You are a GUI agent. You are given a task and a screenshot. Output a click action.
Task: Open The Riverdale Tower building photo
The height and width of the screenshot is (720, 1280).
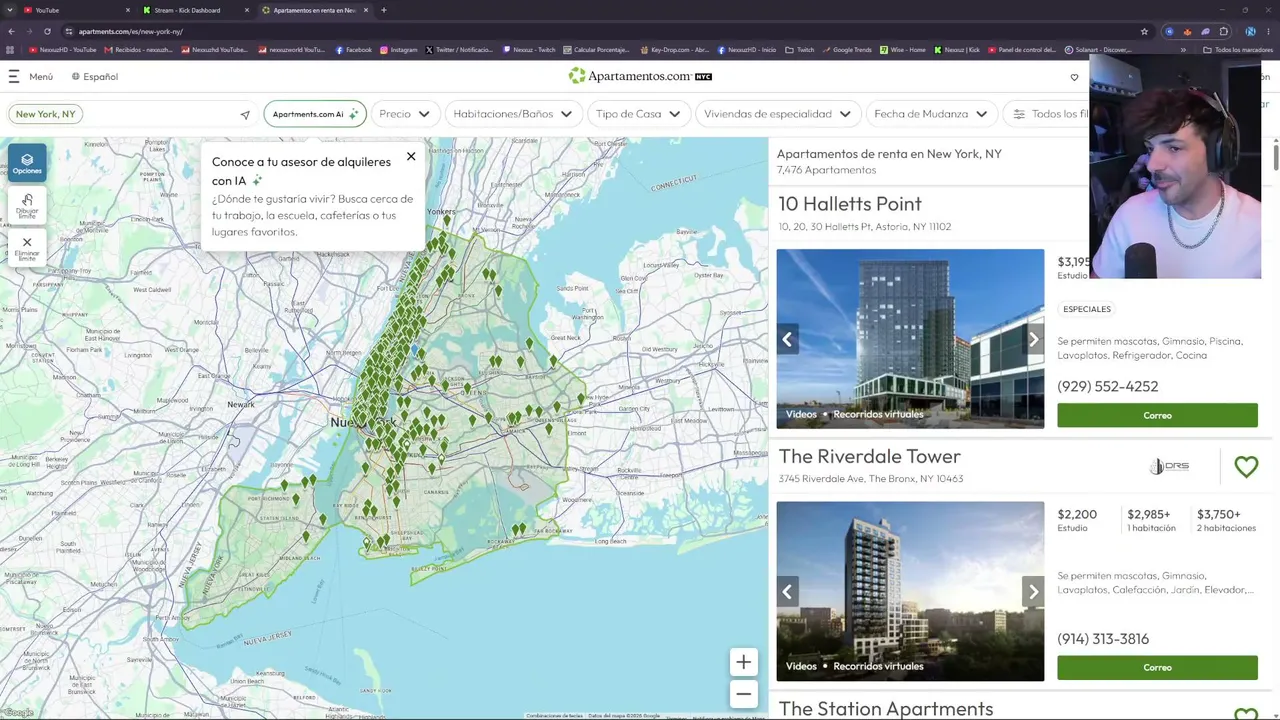click(910, 591)
